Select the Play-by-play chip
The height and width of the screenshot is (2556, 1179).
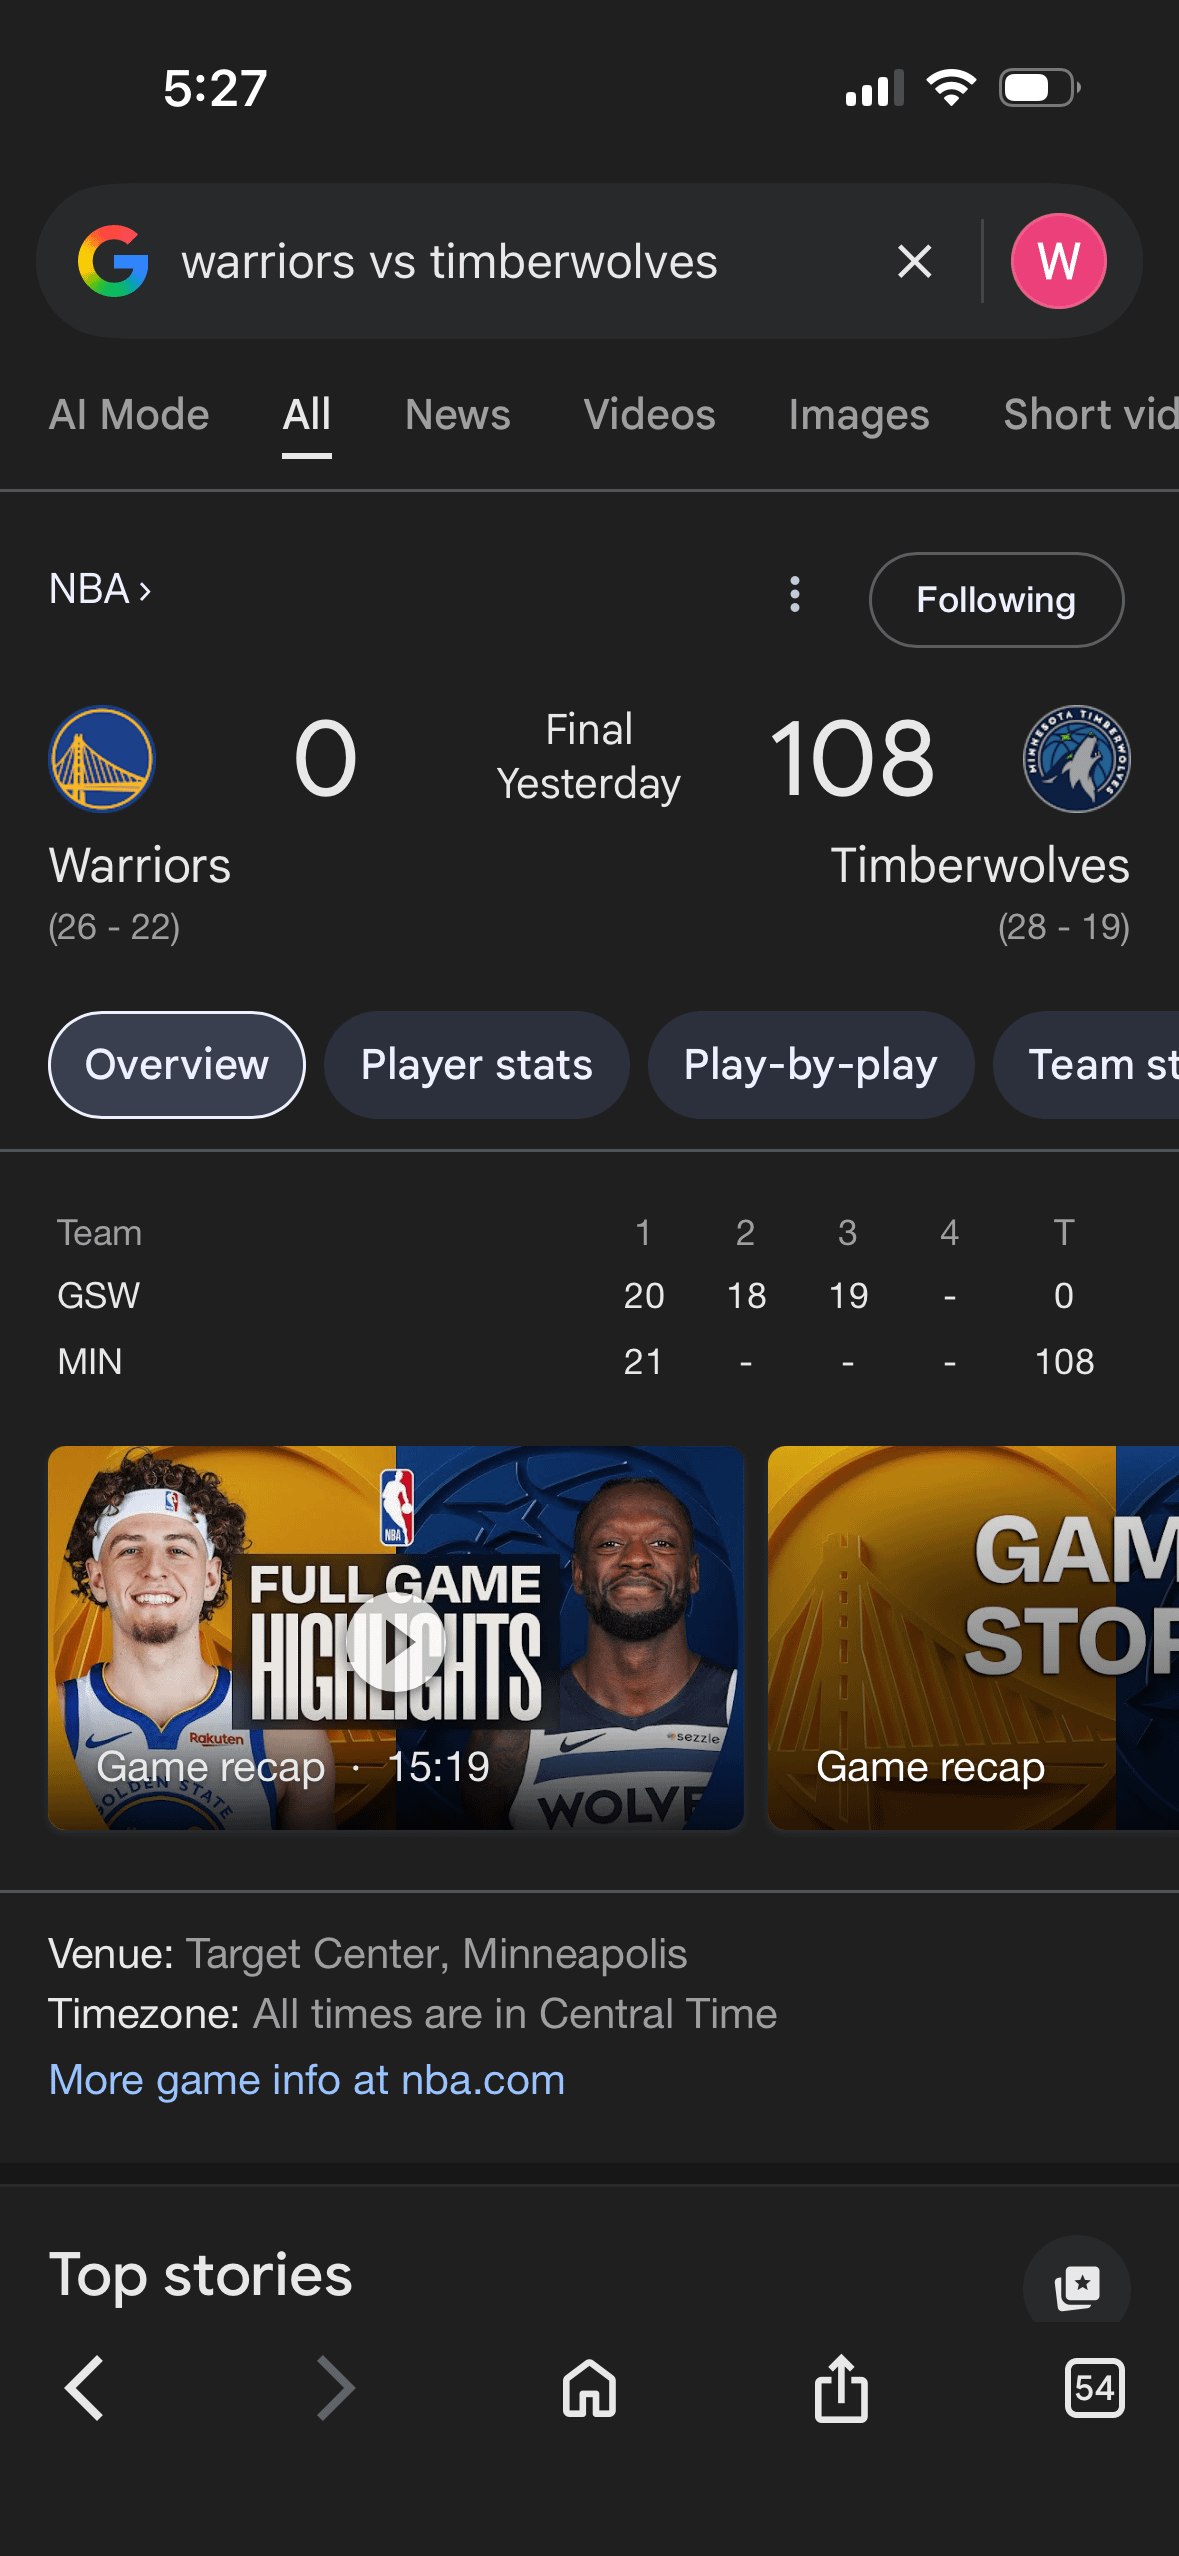pos(810,1065)
